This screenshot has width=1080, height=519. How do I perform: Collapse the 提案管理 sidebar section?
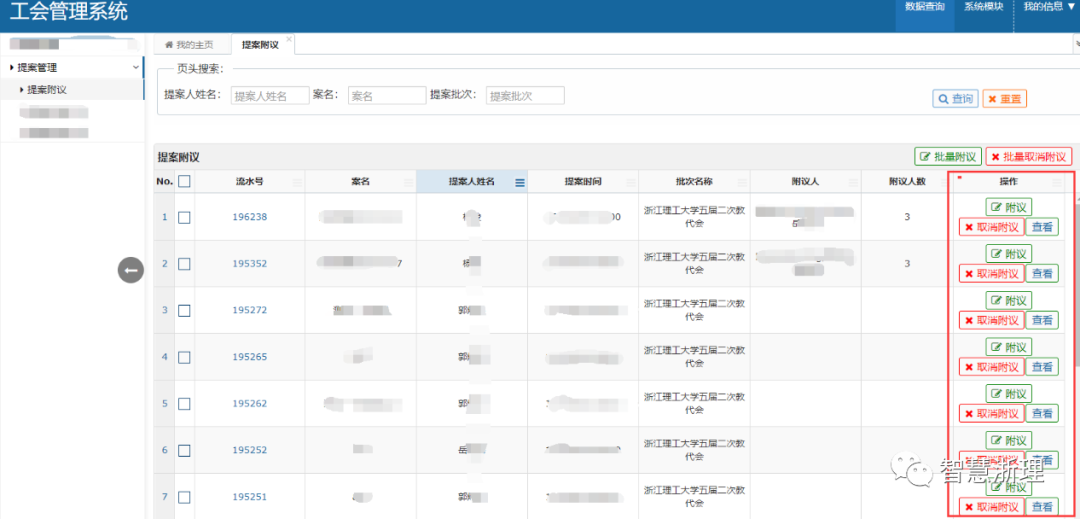[x=136, y=67]
